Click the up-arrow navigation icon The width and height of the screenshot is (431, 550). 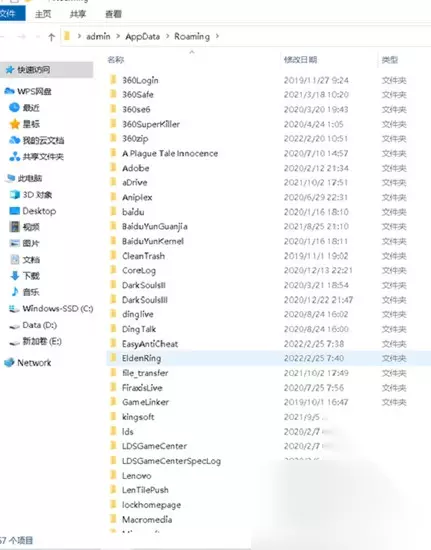tap(52, 37)
